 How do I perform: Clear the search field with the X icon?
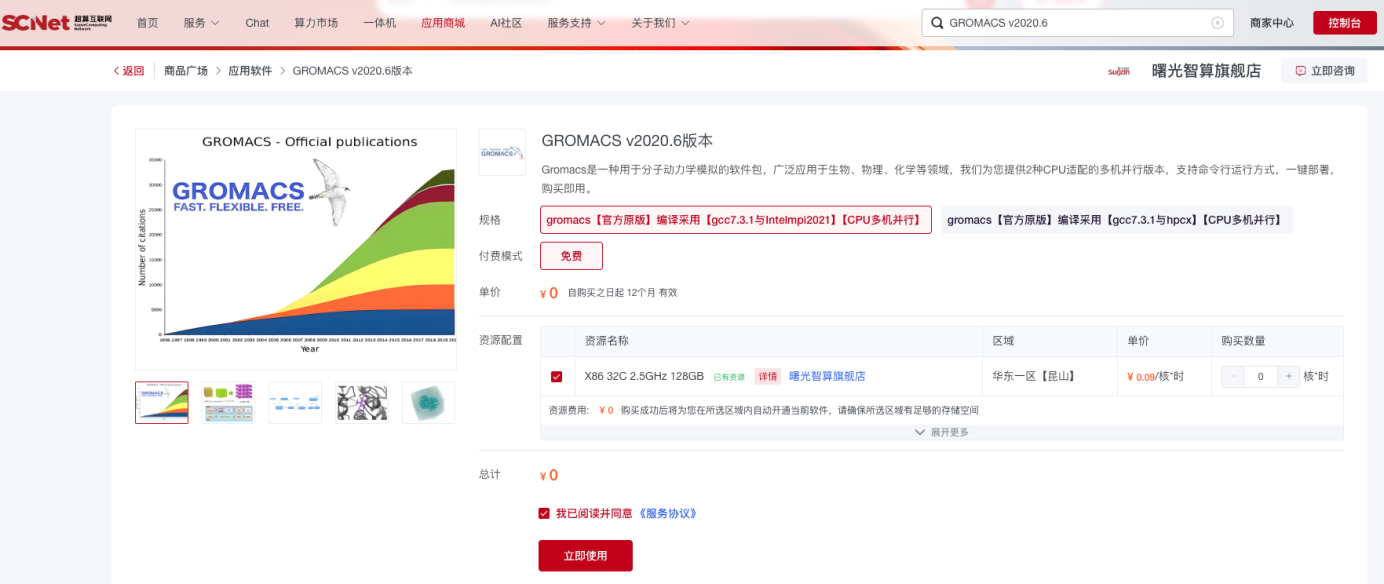coord(1217,23)
